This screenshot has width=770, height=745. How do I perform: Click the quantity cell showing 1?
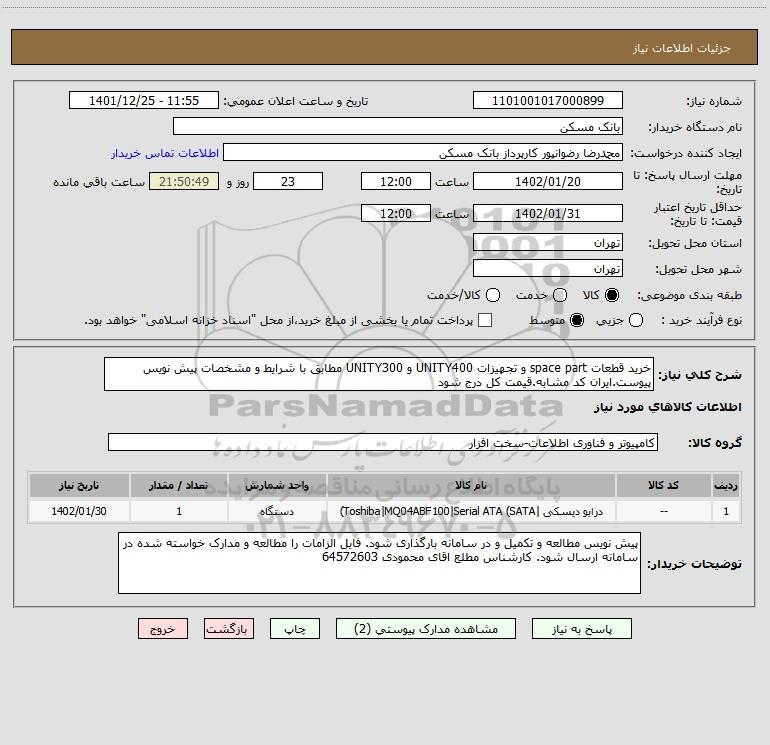pos(179,511)
